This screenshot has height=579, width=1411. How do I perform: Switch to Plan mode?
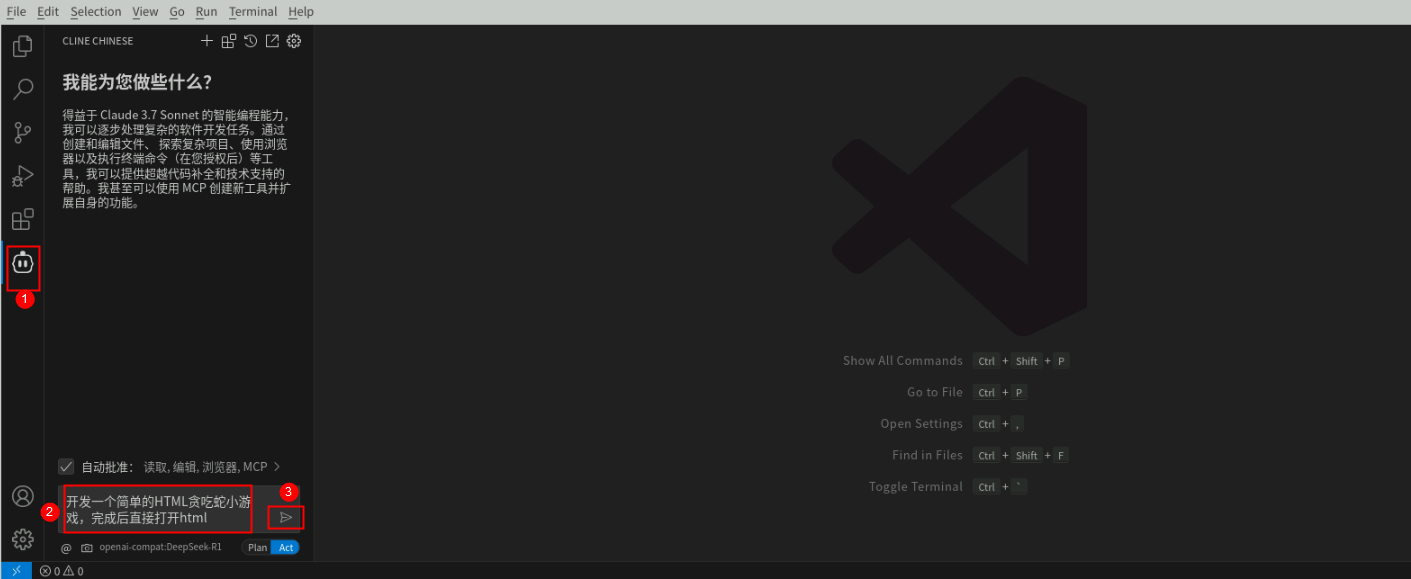pyautogui.click(x=257, y=548)
